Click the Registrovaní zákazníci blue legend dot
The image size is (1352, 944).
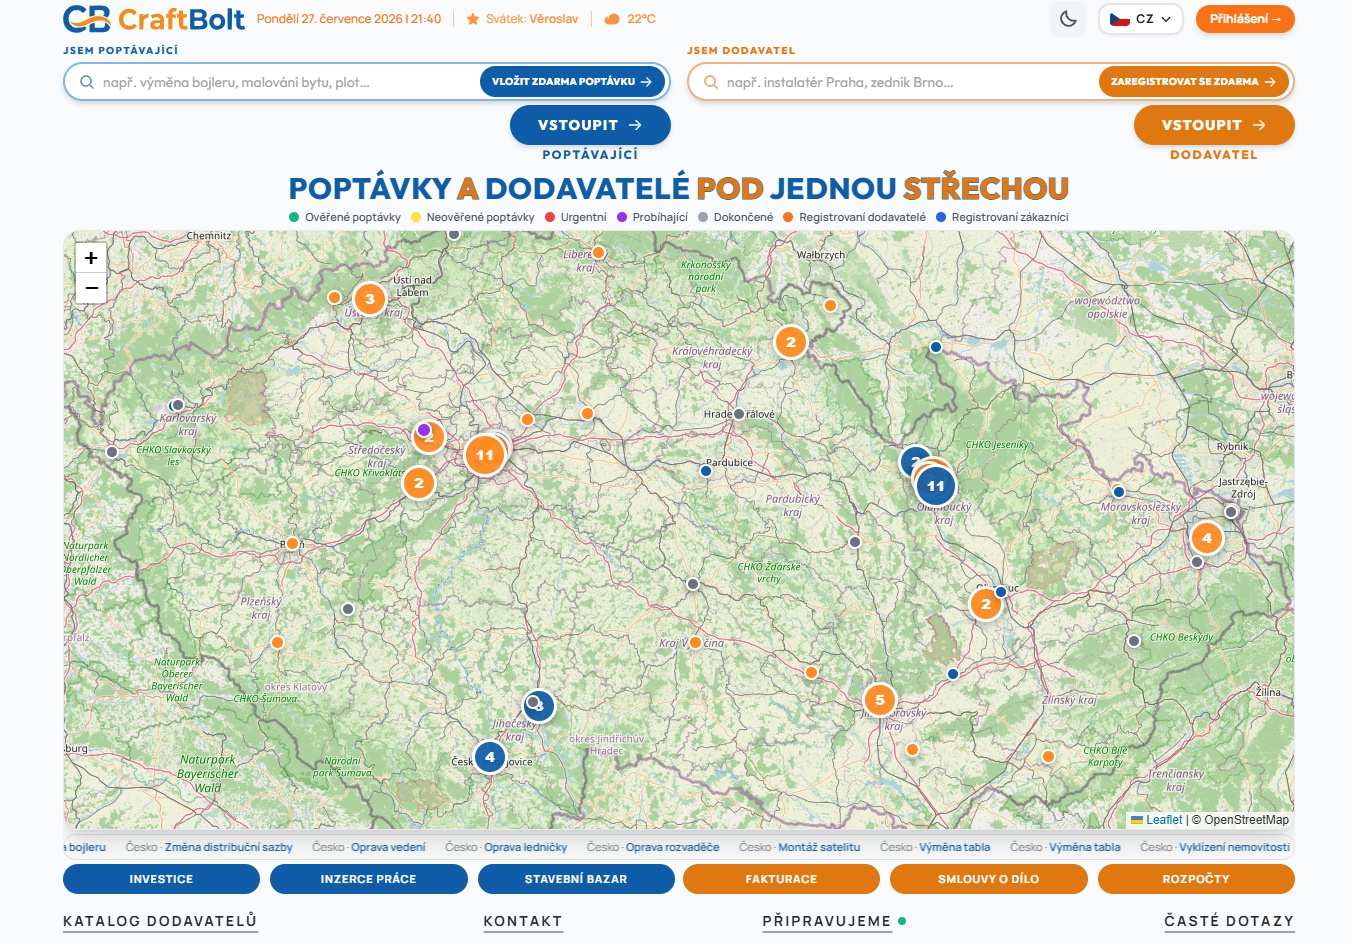tap(941, 217)
